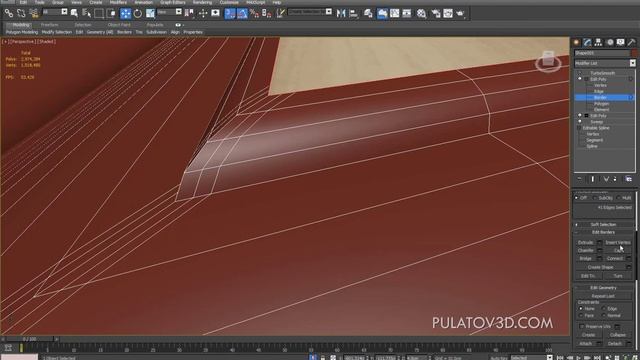Open the Render Setup dialog
This screenshot has width=640, height=360.
coord(436,13)
